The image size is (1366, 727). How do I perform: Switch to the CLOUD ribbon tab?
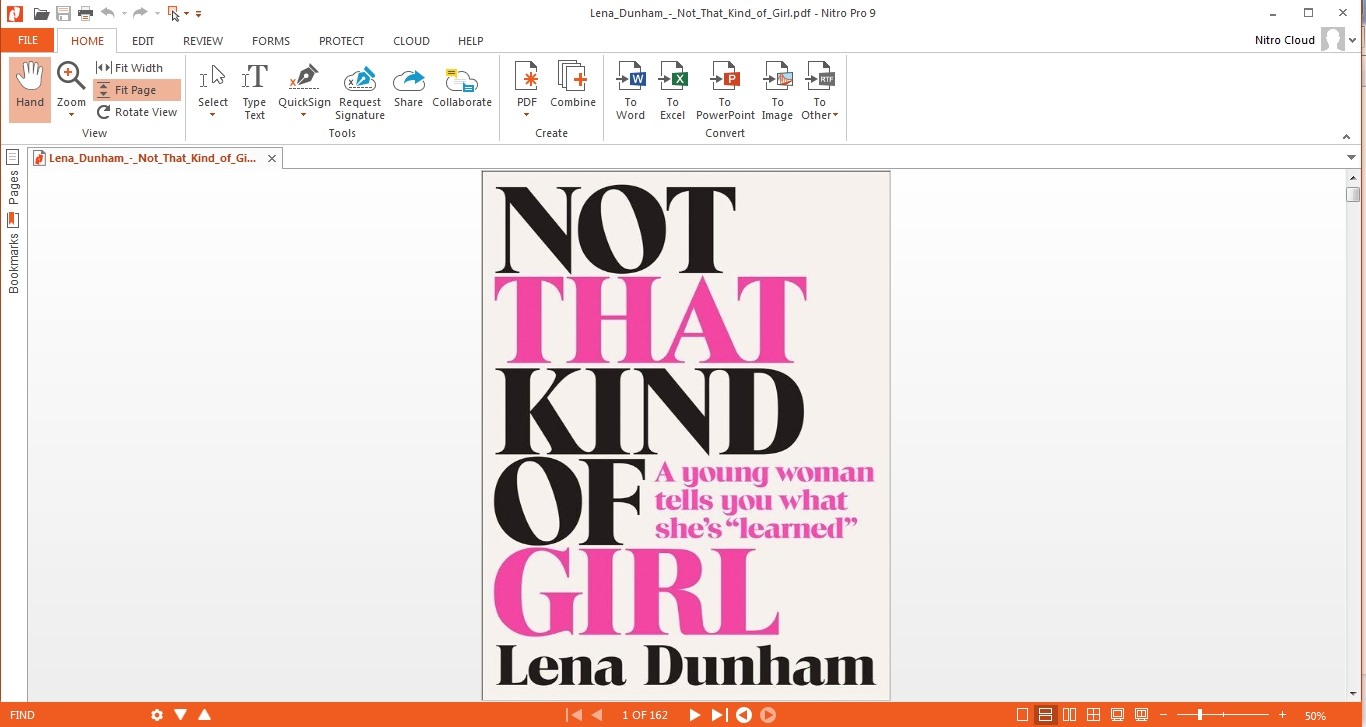pos(411,41)
